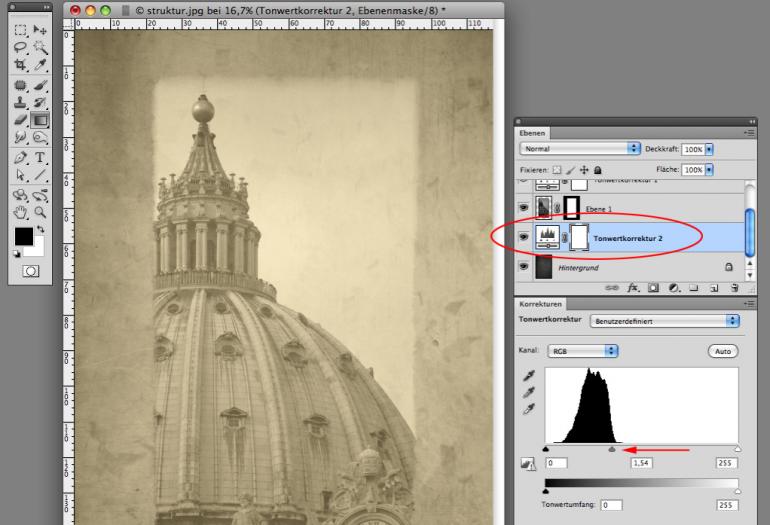The image size is (770, 525).
Task: Create a new group folder button
Action: coord(693,288)
